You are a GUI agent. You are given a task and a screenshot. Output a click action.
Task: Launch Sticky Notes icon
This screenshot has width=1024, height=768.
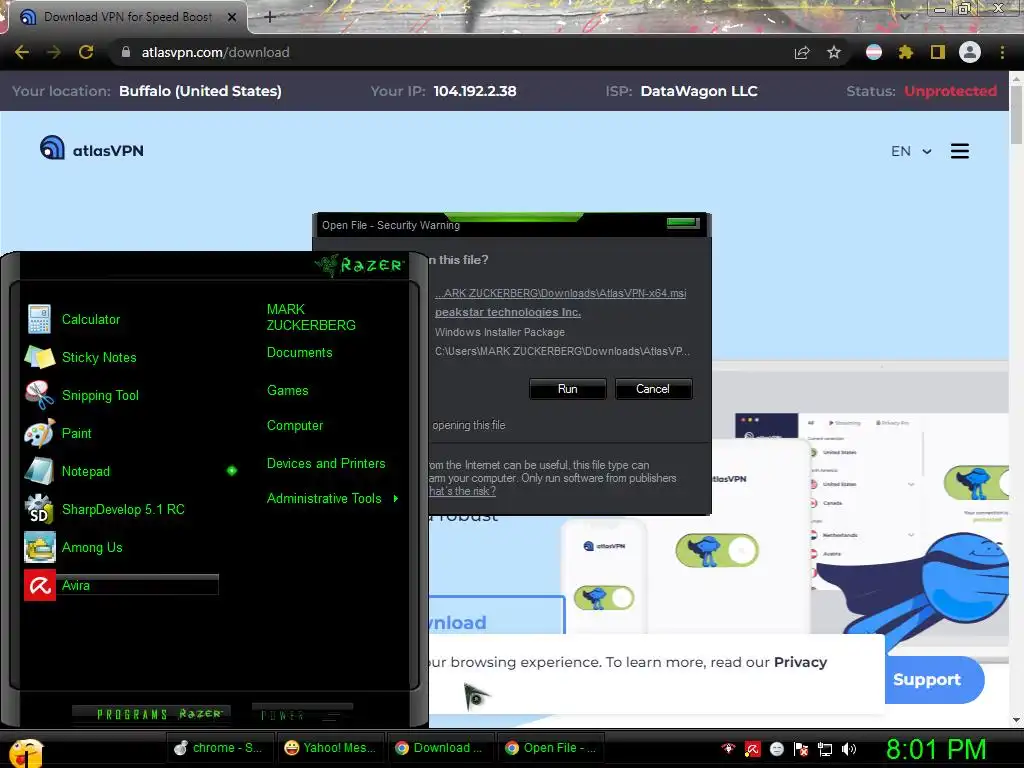pos(39,357)
